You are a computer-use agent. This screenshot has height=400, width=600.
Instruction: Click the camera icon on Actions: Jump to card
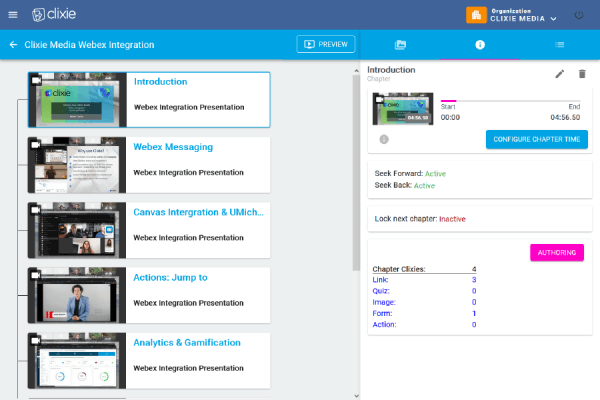[36, 275]
